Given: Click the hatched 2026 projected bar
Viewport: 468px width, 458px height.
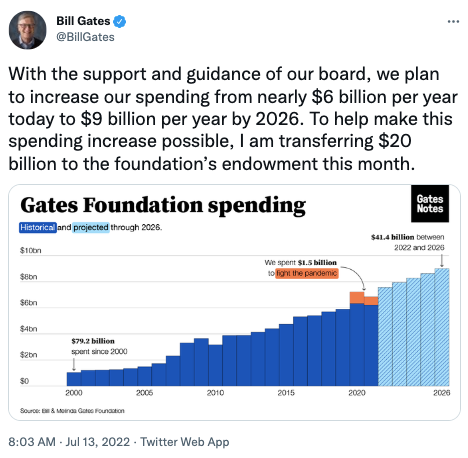Looking at the screenshot, I should click(442, 327).
